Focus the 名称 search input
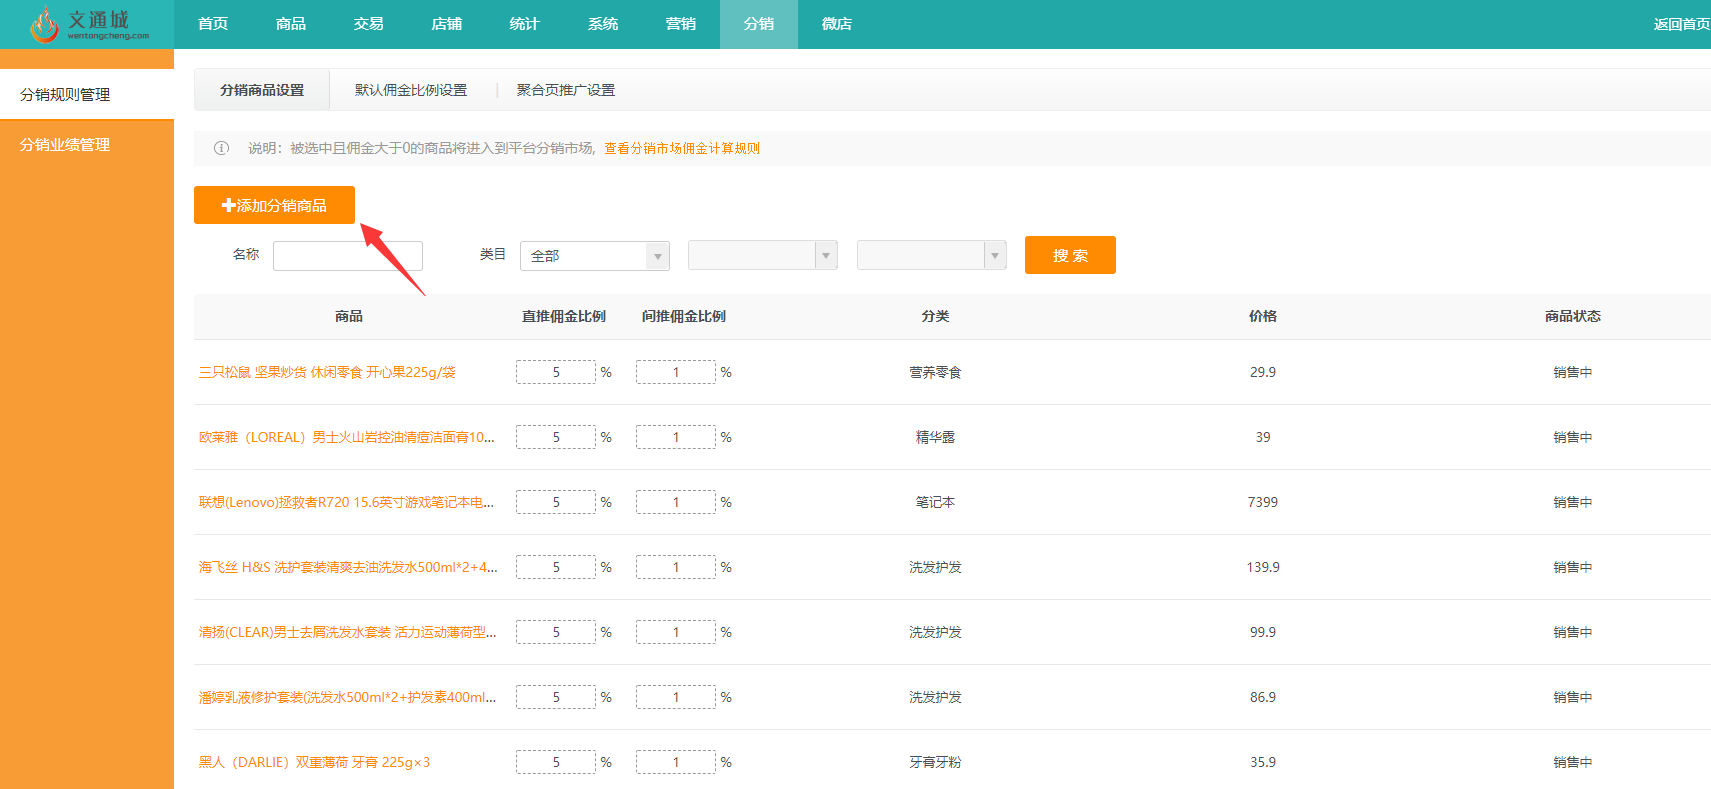Screen dimensions: 1711x789 348,256
